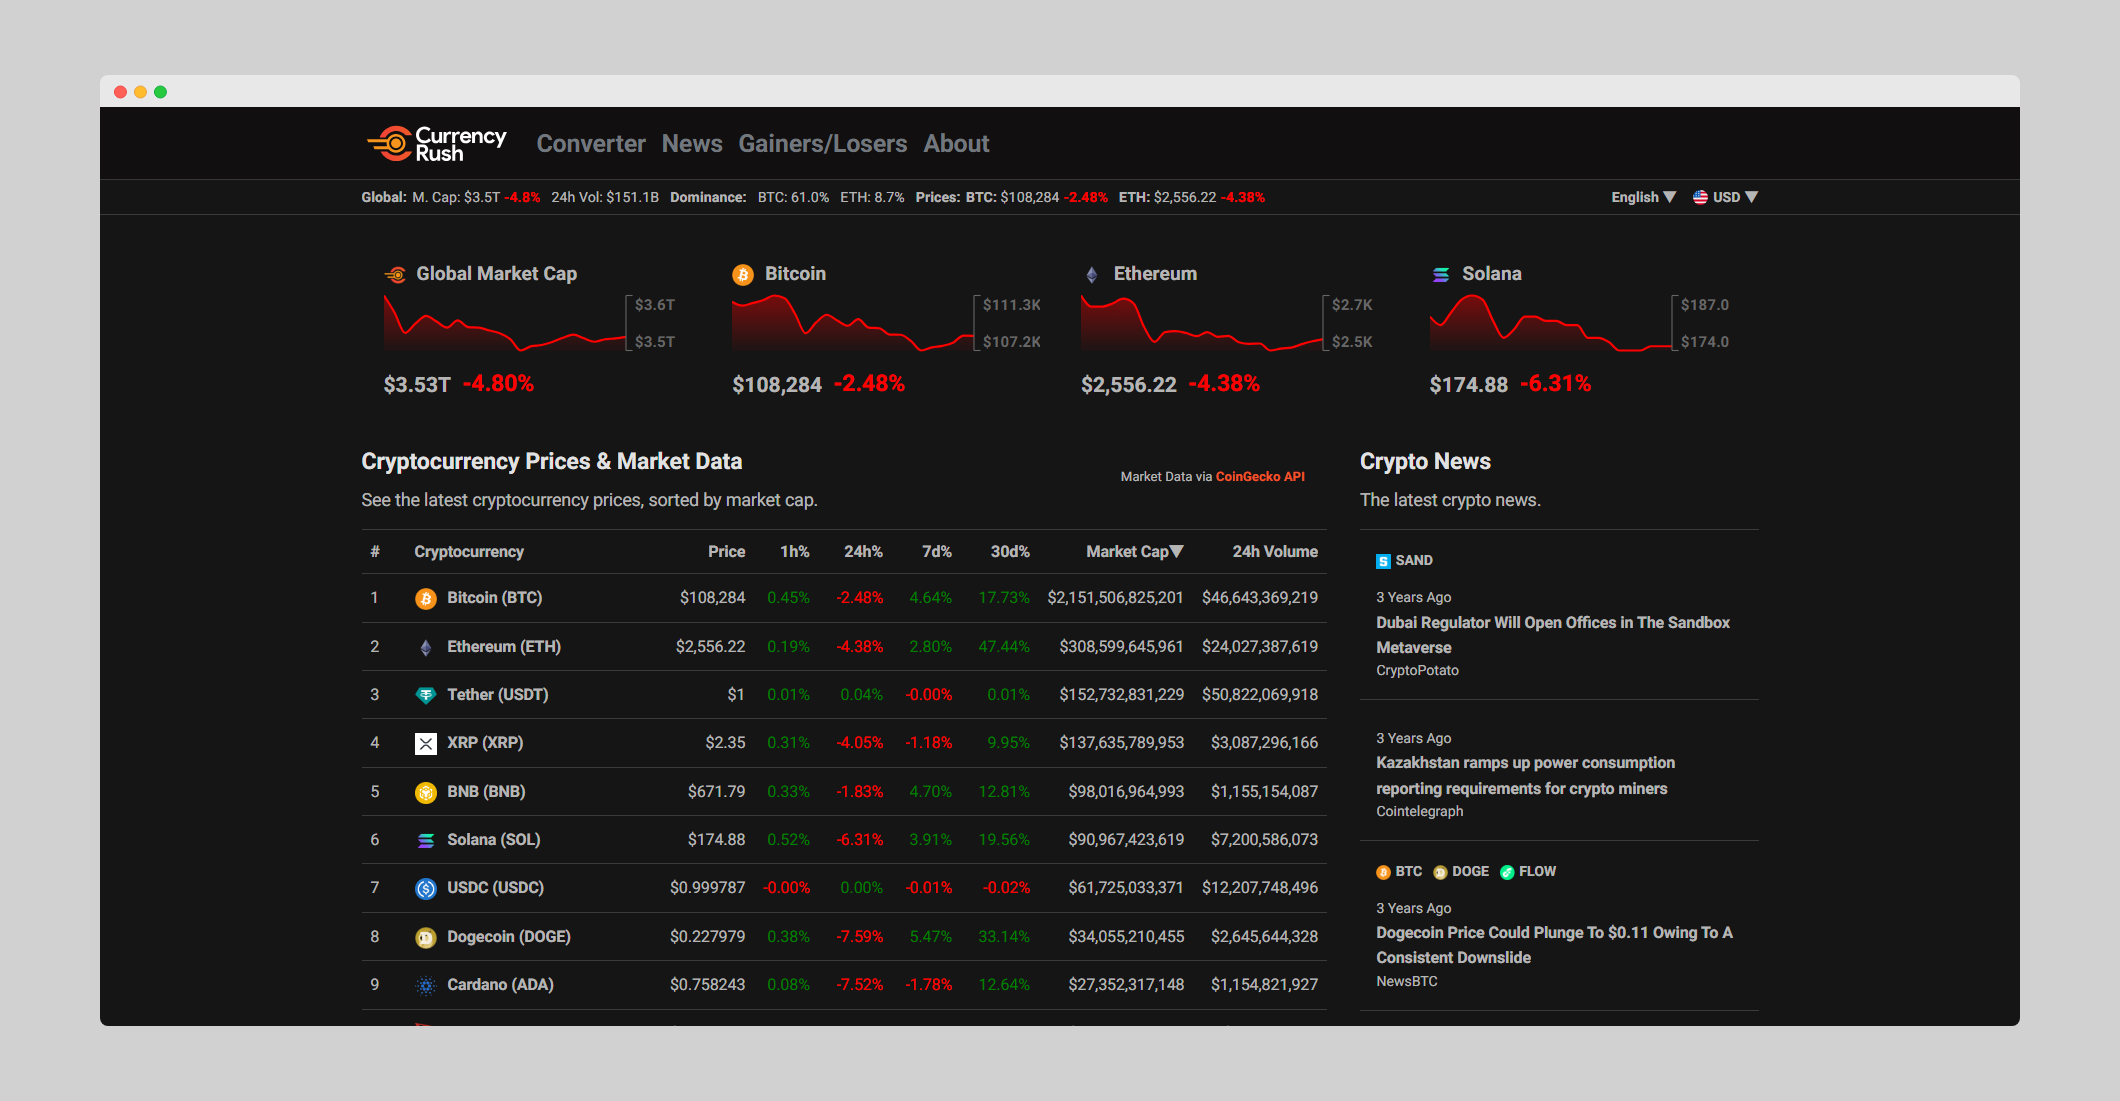Click the USDC icon in table row
The width and height of the screenshot is (2120, 1101).
426,888
